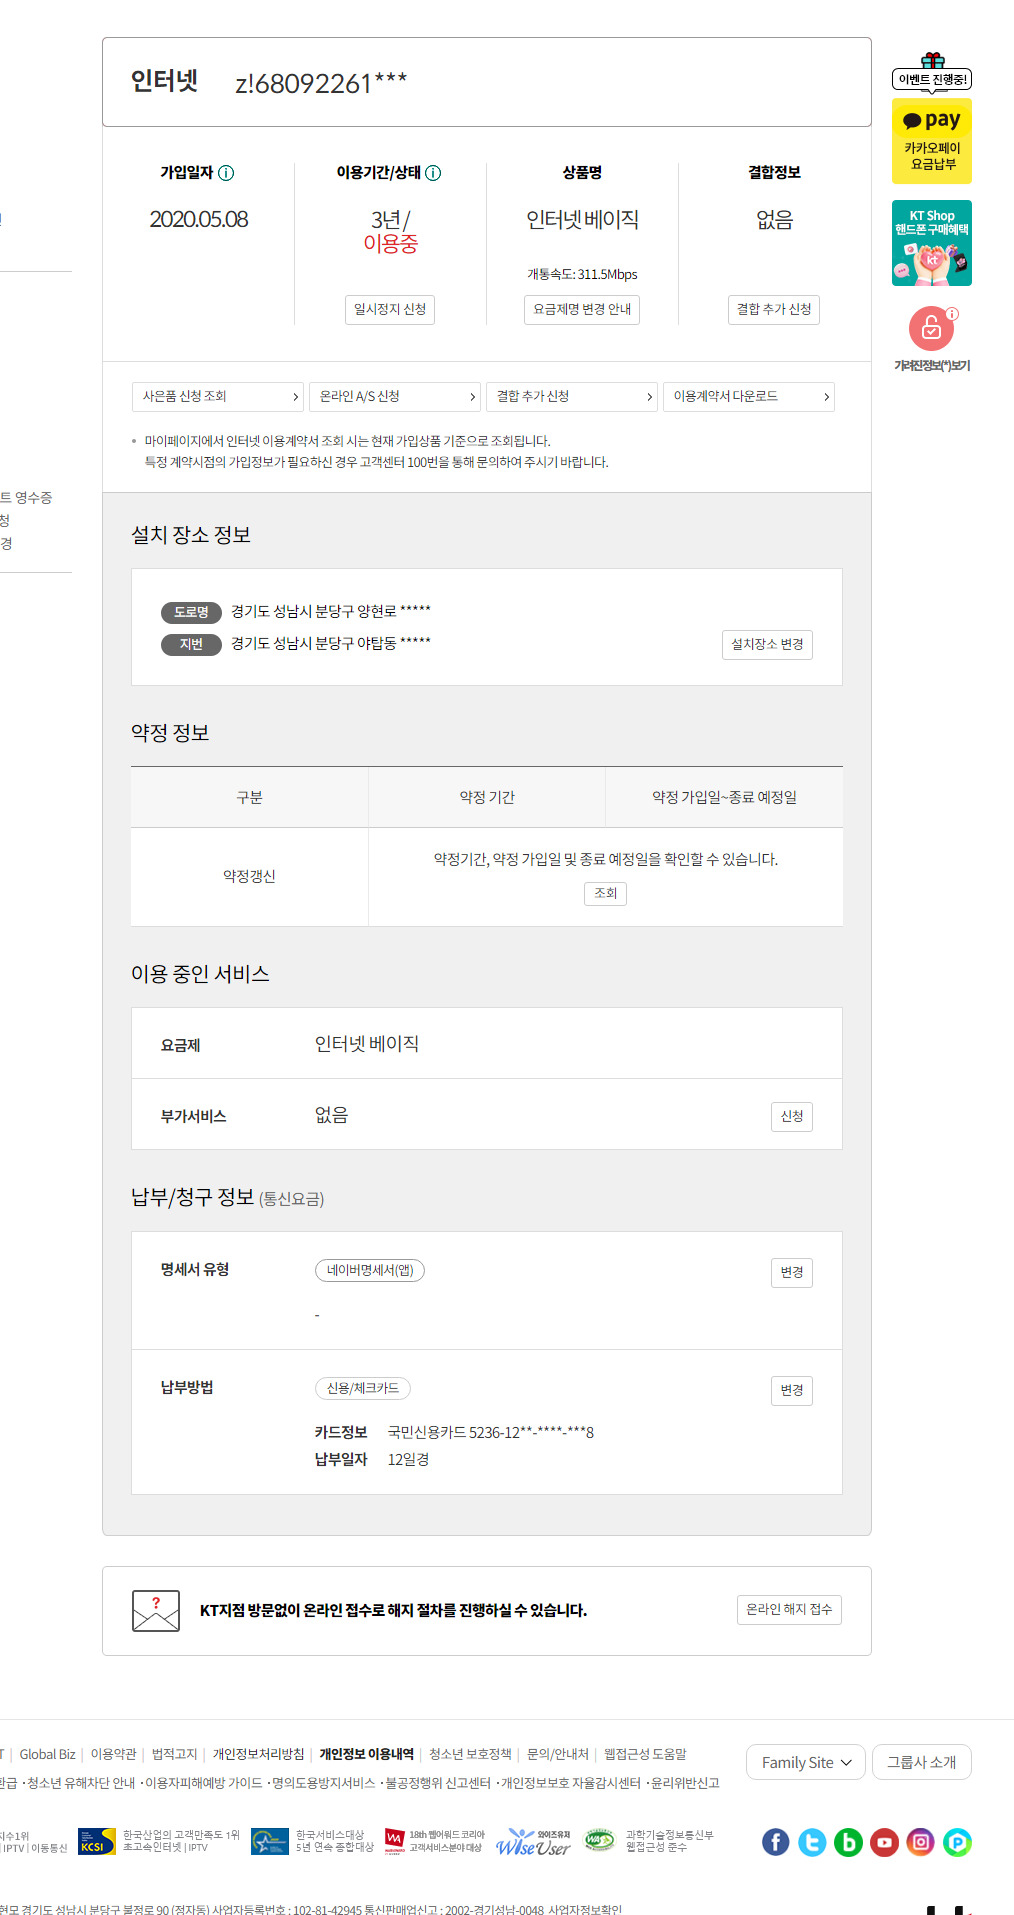Click the 온라인 해지 접수 button

(x=789, y=1610)
